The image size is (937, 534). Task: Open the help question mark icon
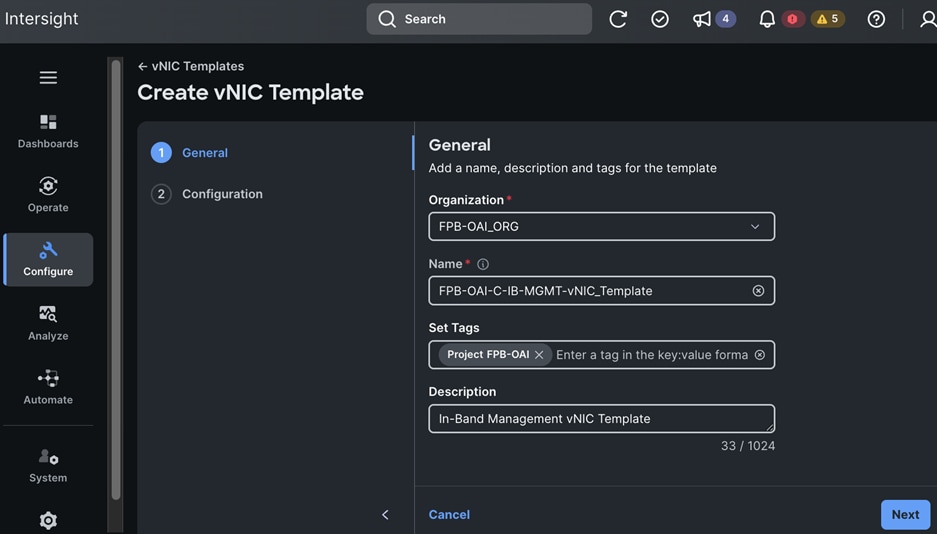pos(876,19)
